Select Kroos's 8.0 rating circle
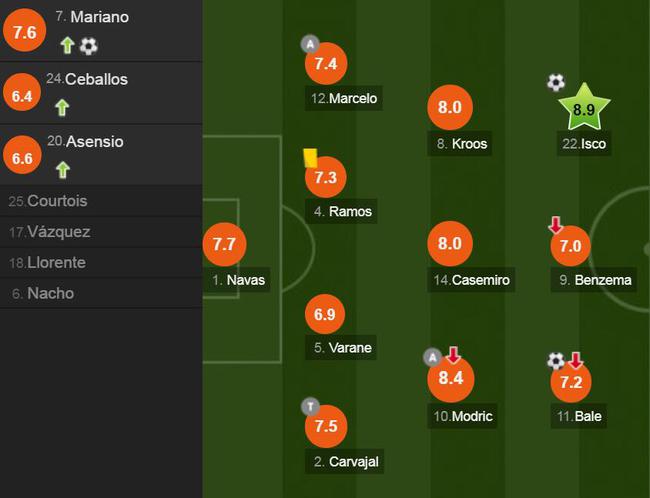Image resolution: width=650 pixels, height=498 pixels. pyautogui.click(x=450, y=107)
